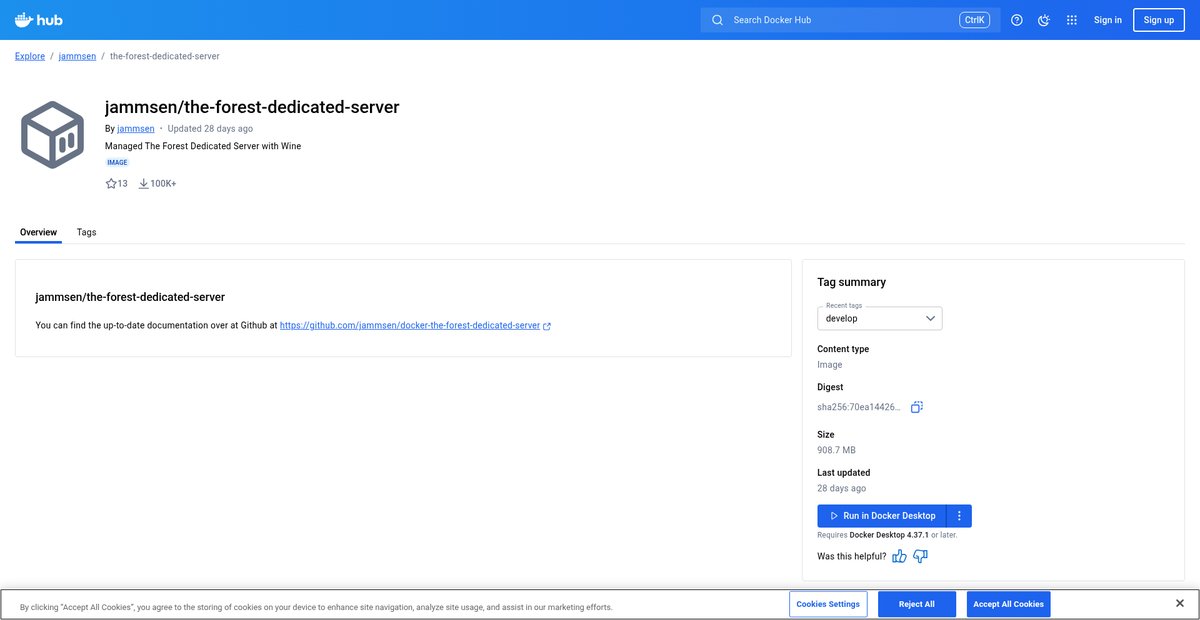Image resolution: width=1200 pixels, height=620 pixels.
Task: Click the Sign up button
Action: click(1159, 20)
